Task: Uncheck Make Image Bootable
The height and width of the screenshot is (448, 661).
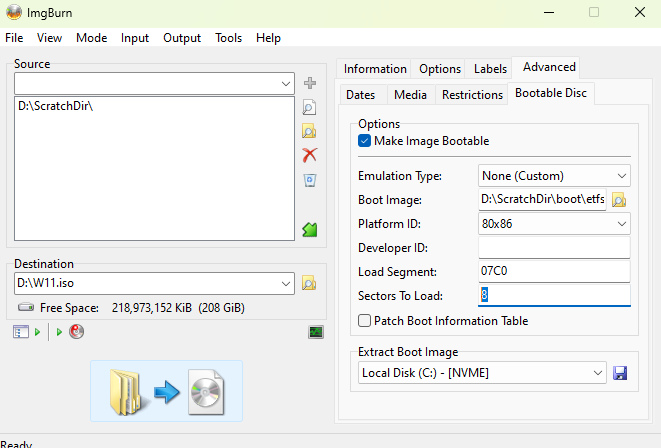Action: coord(365,141)
